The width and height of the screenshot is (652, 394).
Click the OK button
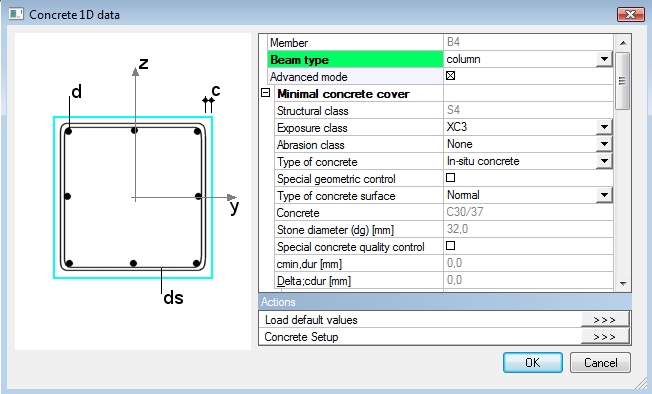click(533, 362)
